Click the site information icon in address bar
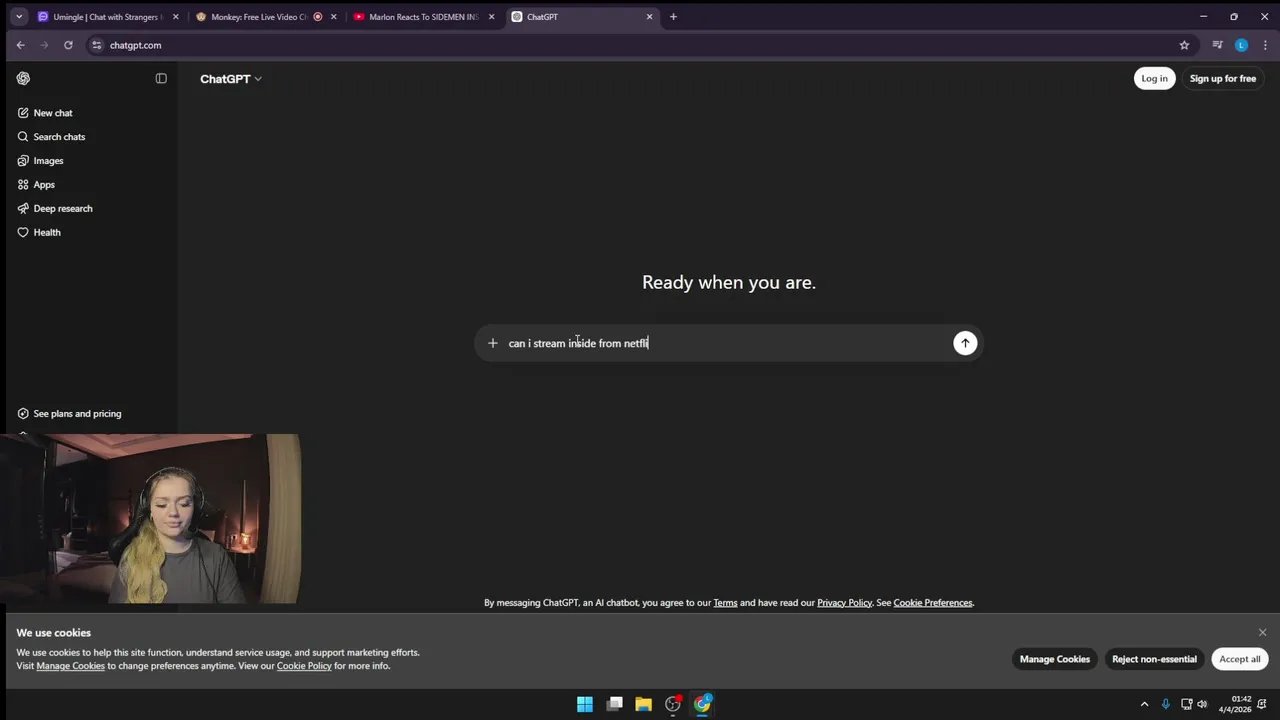Screen dimensions: 1280x720 tap(97, 45)
